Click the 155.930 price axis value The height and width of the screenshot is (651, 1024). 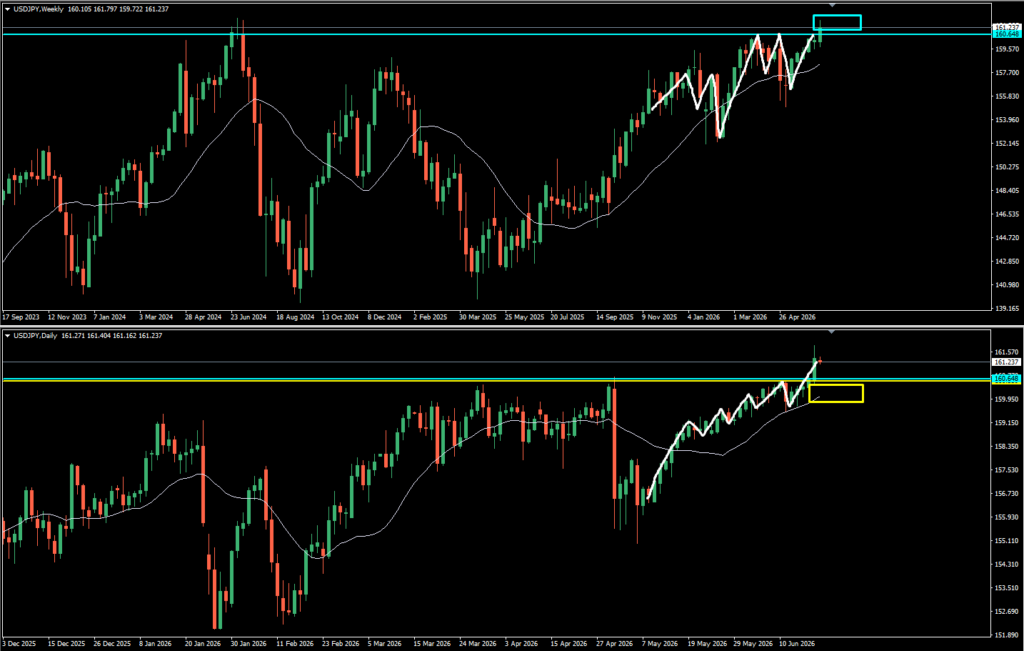[x=1006, y=517]
